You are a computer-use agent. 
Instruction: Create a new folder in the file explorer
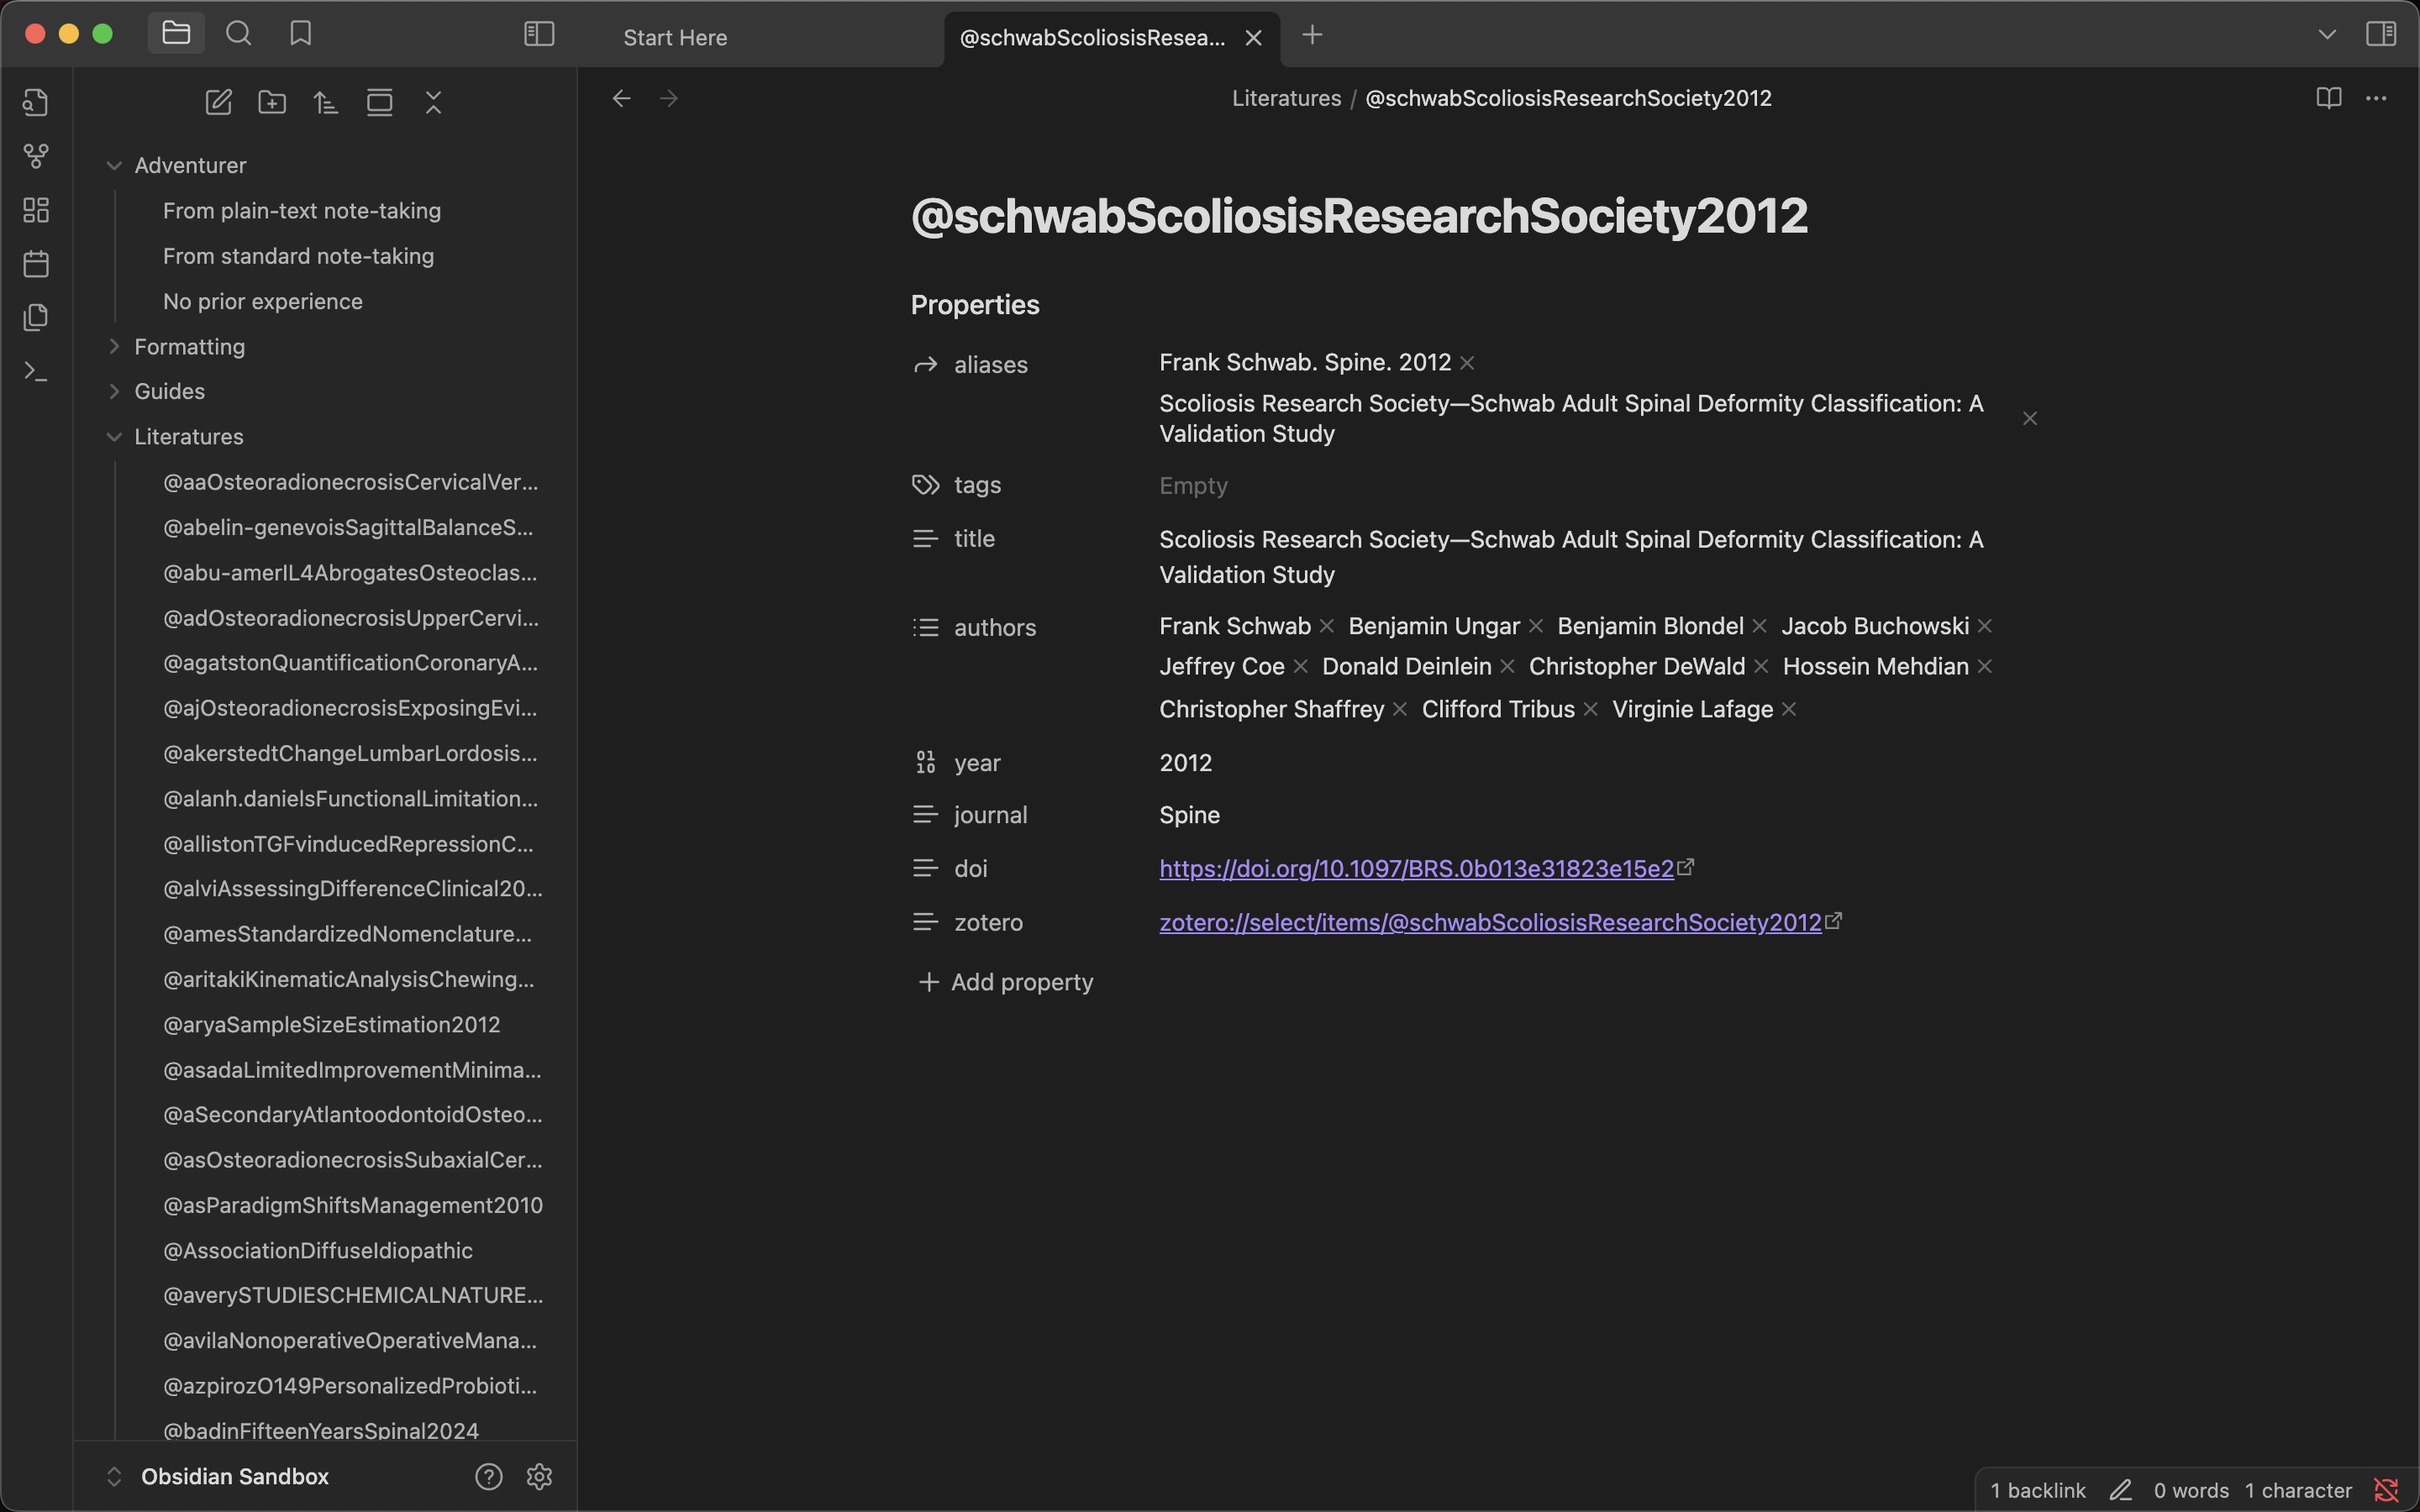tap(272, 102)
